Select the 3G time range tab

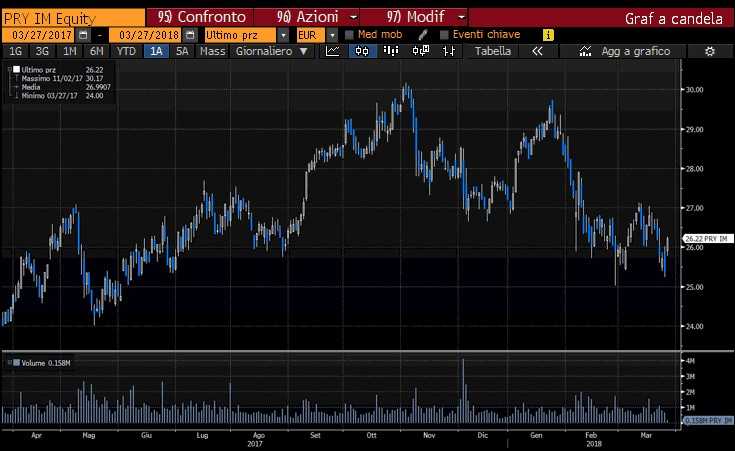[42, 51]
